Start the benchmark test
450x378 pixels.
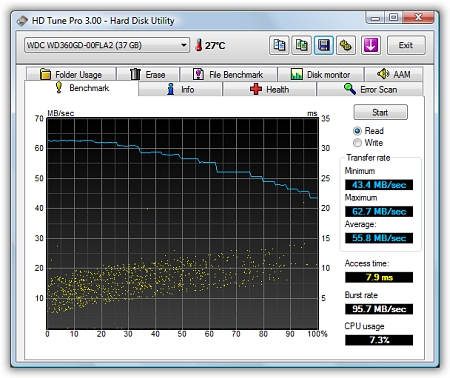(380, 112)
